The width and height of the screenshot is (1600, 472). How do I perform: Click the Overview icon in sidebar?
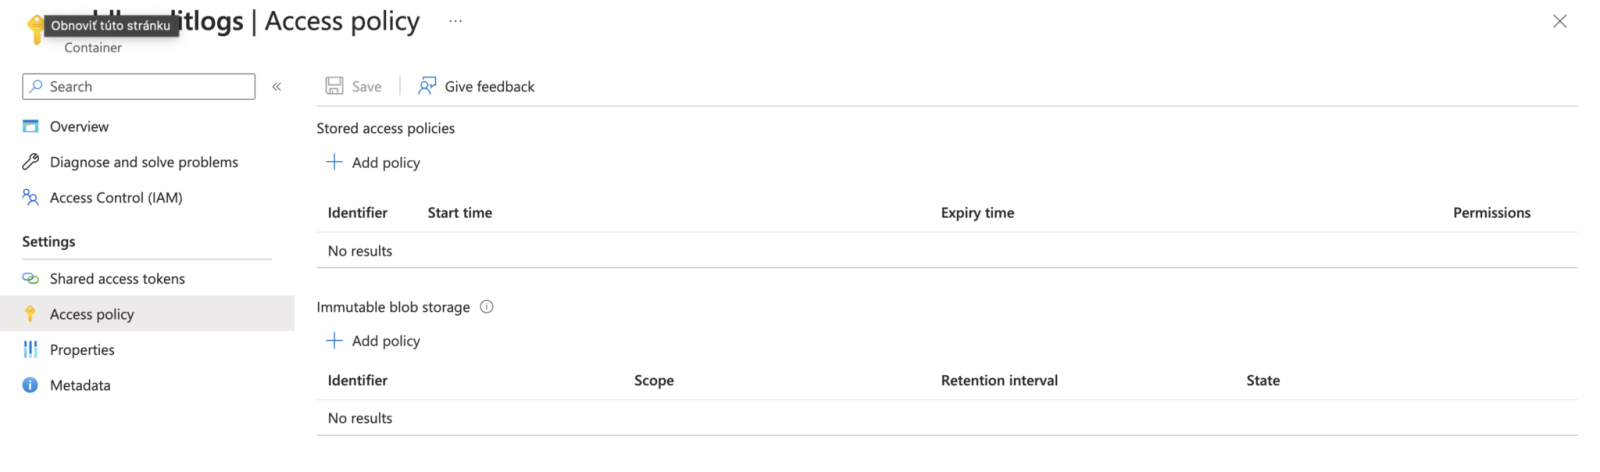pos(31,127)
